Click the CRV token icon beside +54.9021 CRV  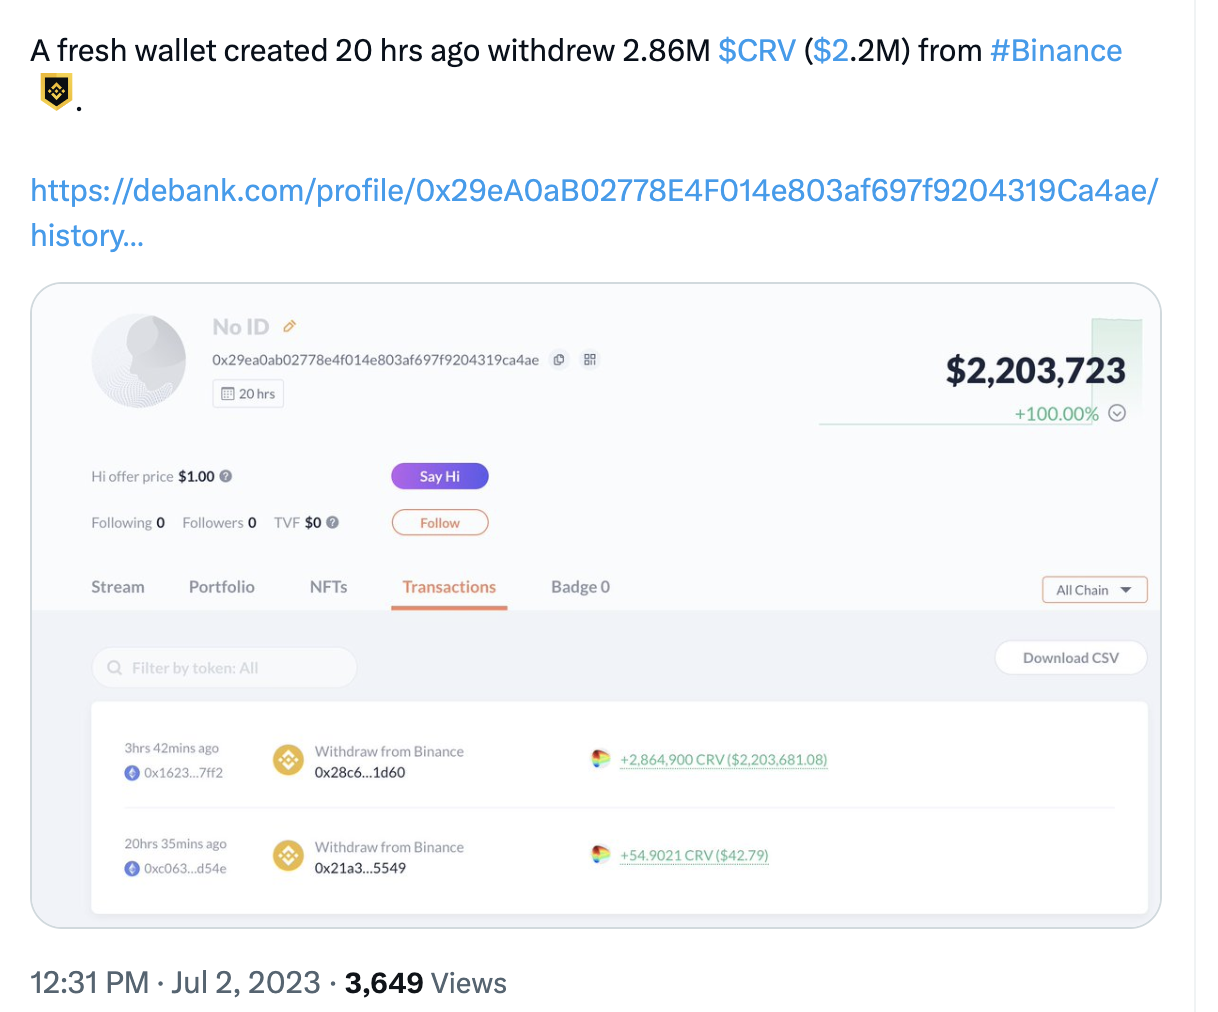click(601, 855)
